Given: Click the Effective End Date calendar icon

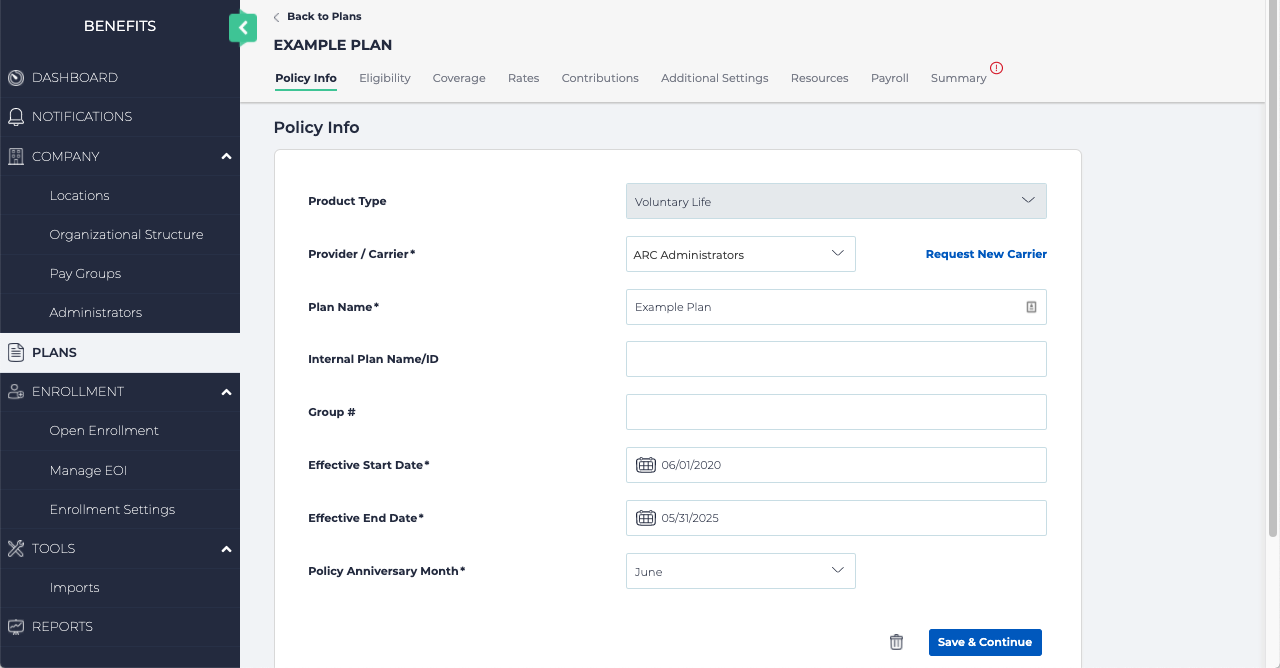Looking at the screenshot, I should click(x=646, y=518).
